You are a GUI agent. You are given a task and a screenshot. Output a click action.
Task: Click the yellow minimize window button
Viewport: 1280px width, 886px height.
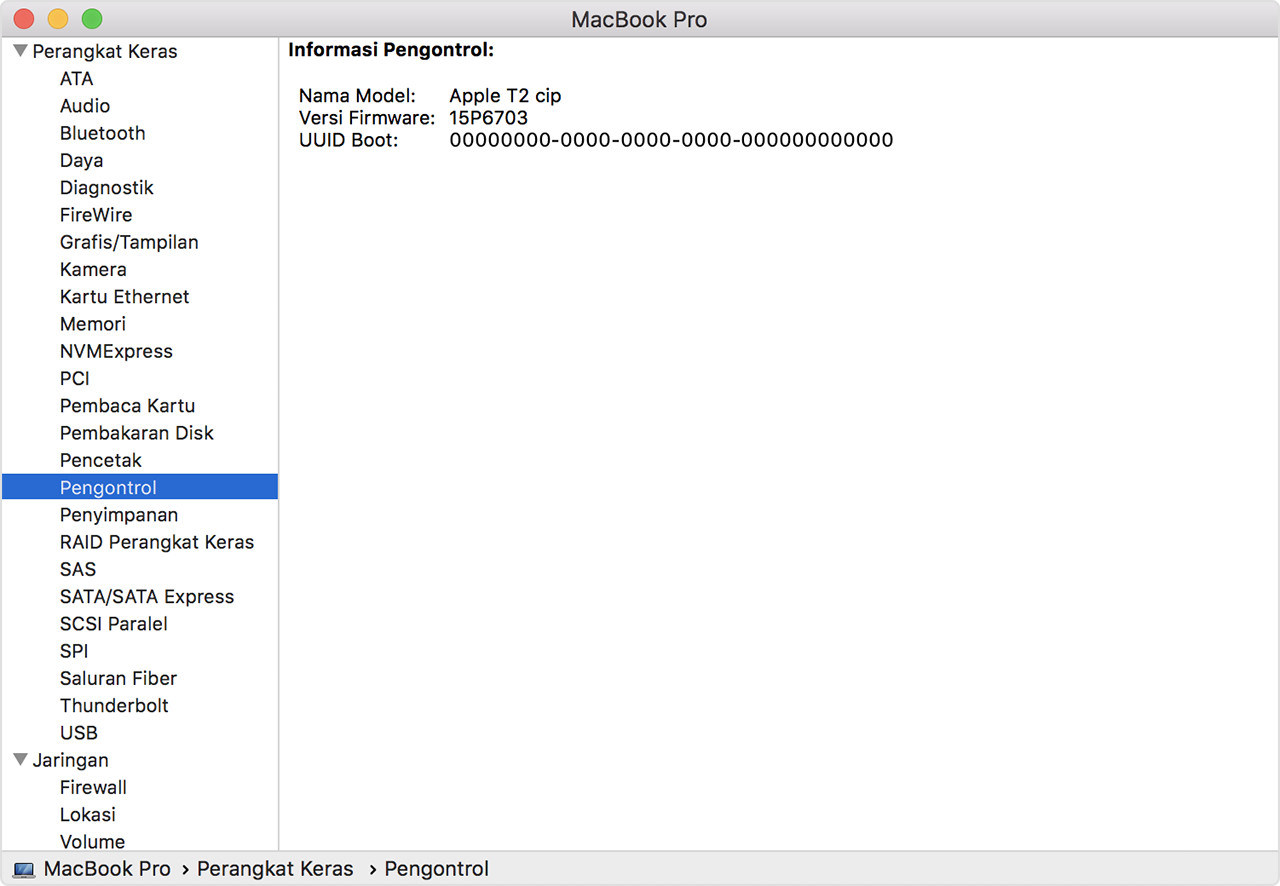point(58,19)
